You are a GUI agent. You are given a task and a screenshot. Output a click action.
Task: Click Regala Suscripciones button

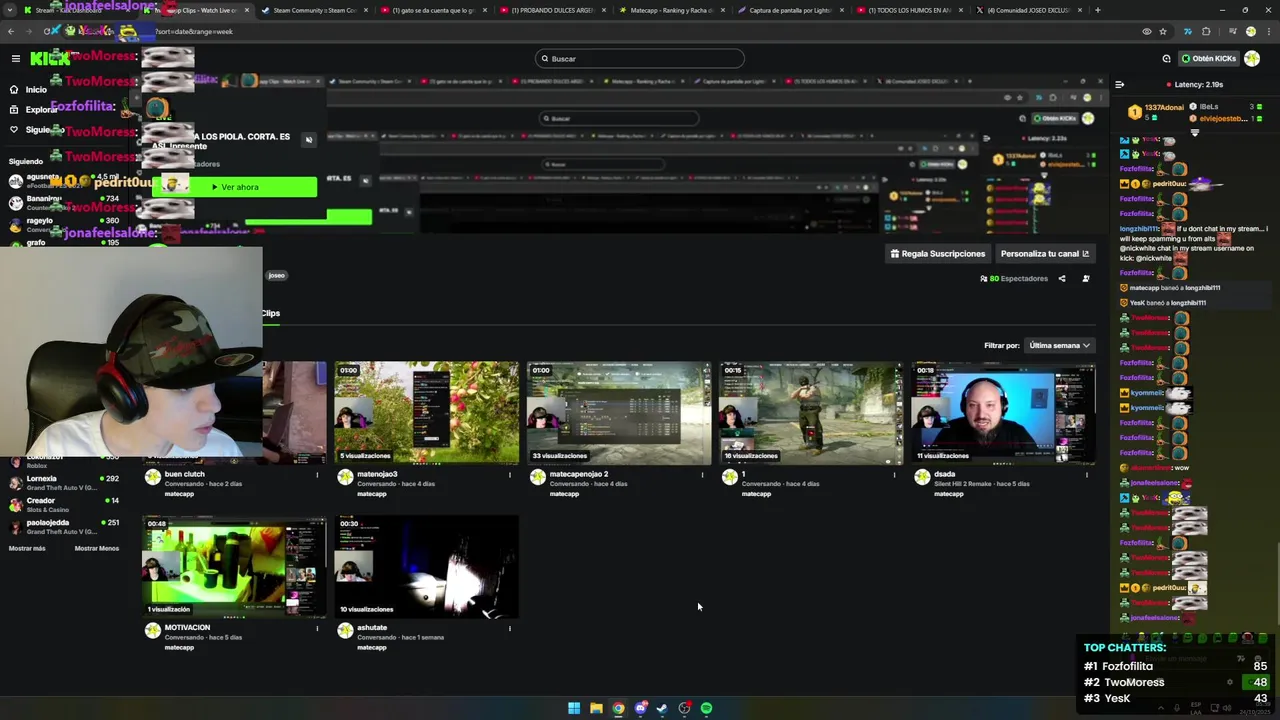click(938, 254)
